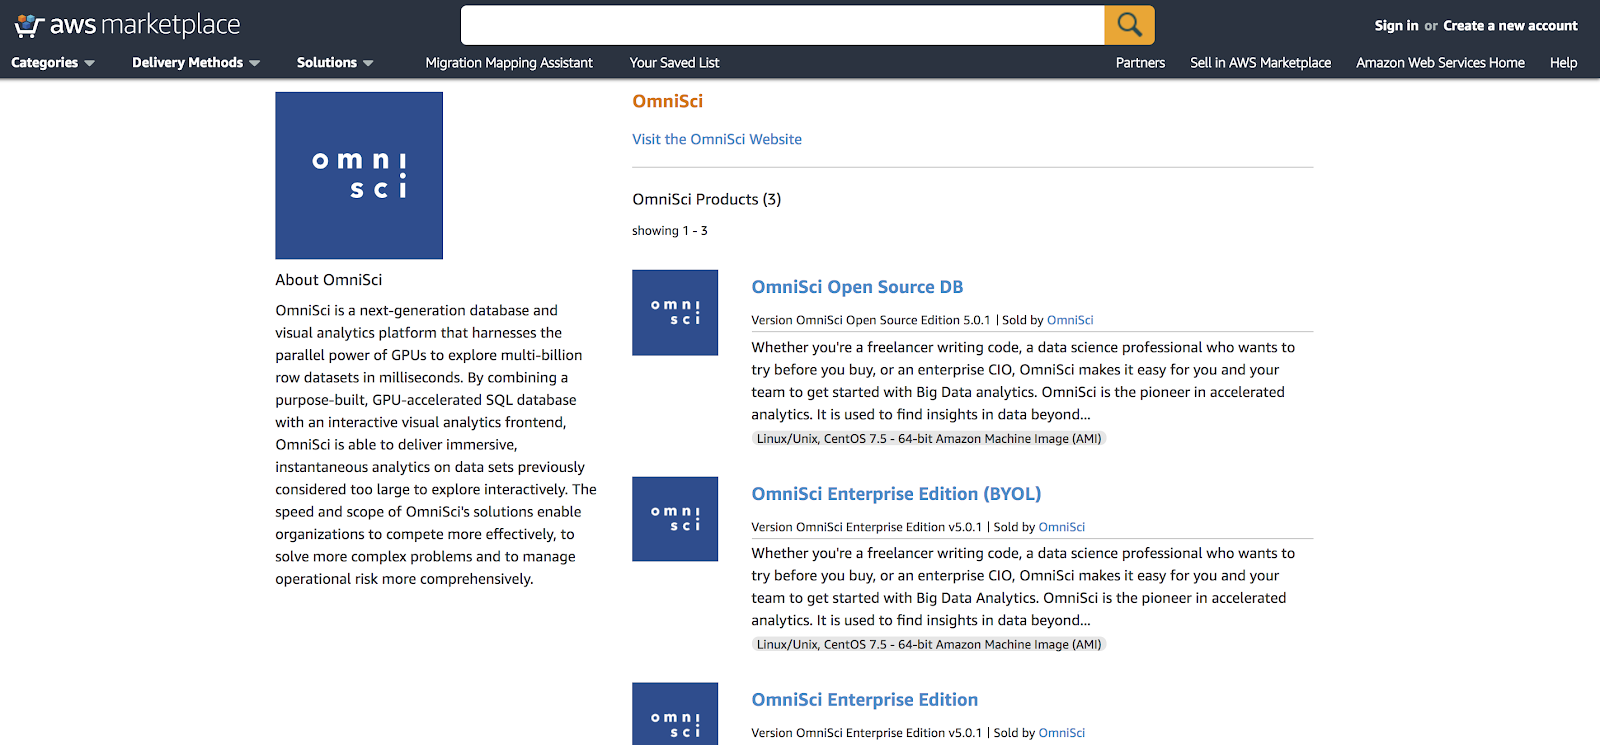Click OmniSci seller link under Enterprise Edition (BYOL)
This screenshot has width=1600, height=745.
tap(1062, 527)
